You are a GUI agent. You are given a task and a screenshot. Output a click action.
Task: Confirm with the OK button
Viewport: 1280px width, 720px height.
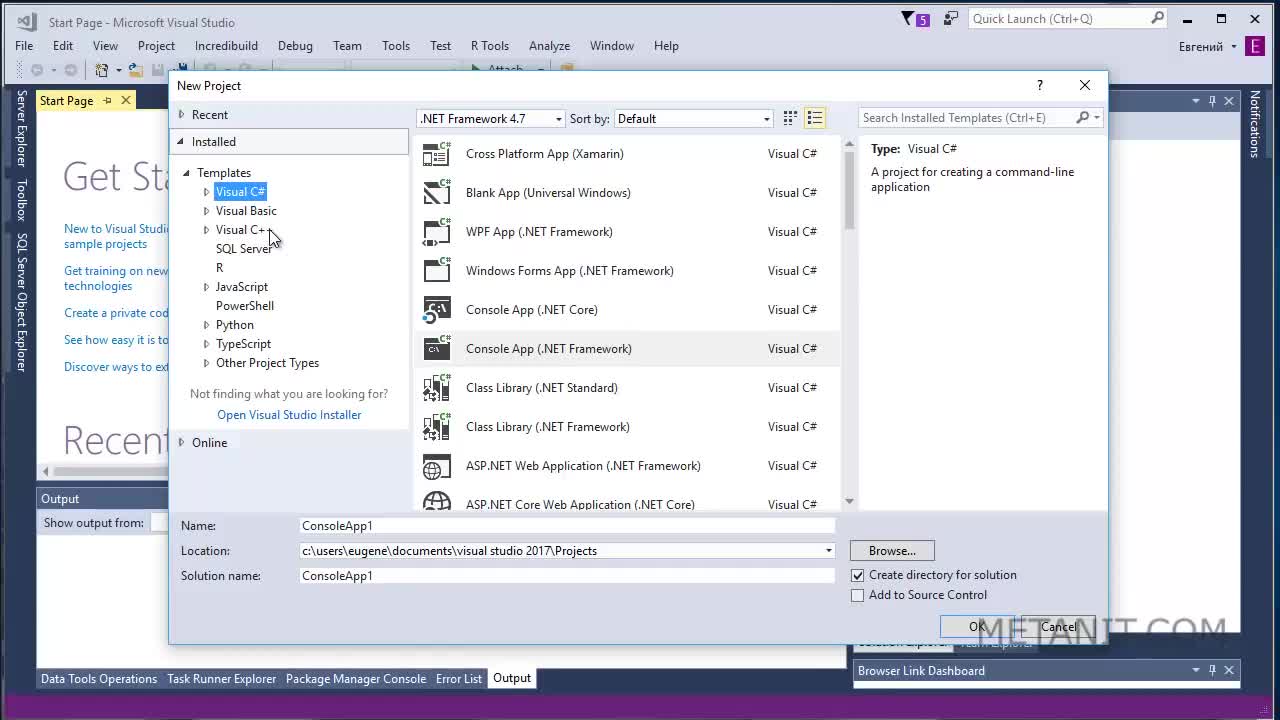(x=977, y=627)
